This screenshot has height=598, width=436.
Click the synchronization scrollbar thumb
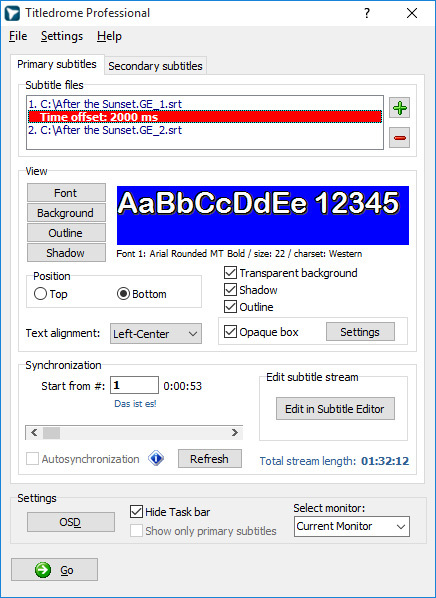coord(51,432)
